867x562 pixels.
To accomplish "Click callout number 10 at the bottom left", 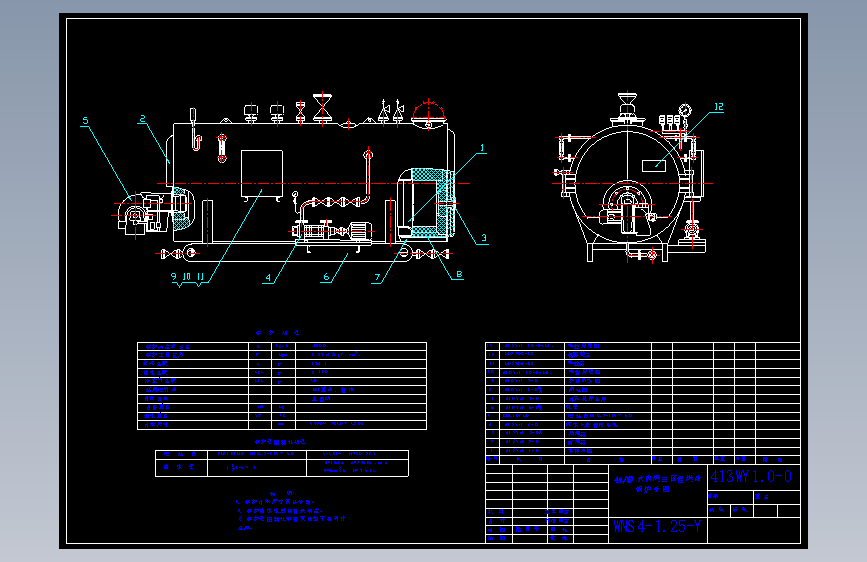I will [187, 277].
